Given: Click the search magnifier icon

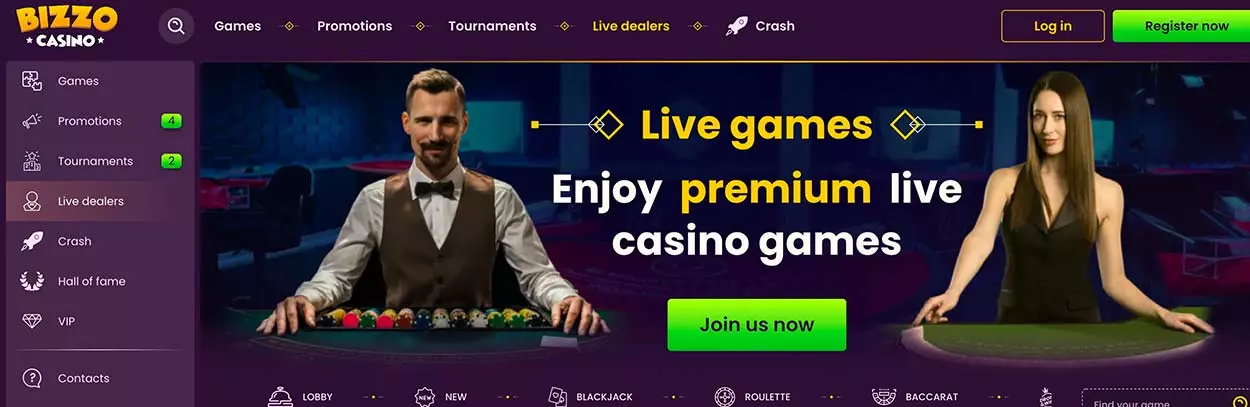Looking at the screenshot, I should (x=176, y=26).
